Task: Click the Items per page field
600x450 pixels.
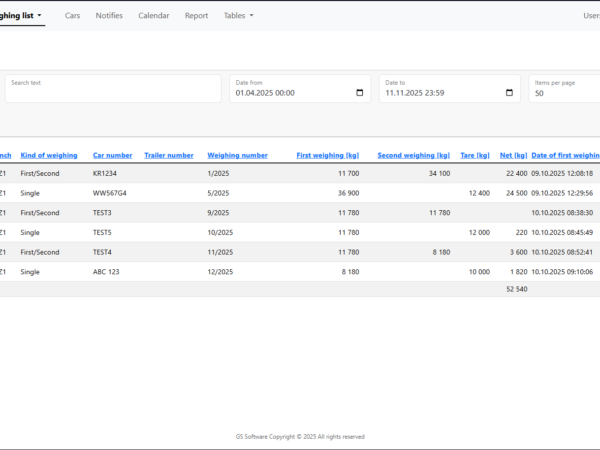Action: 564,89
